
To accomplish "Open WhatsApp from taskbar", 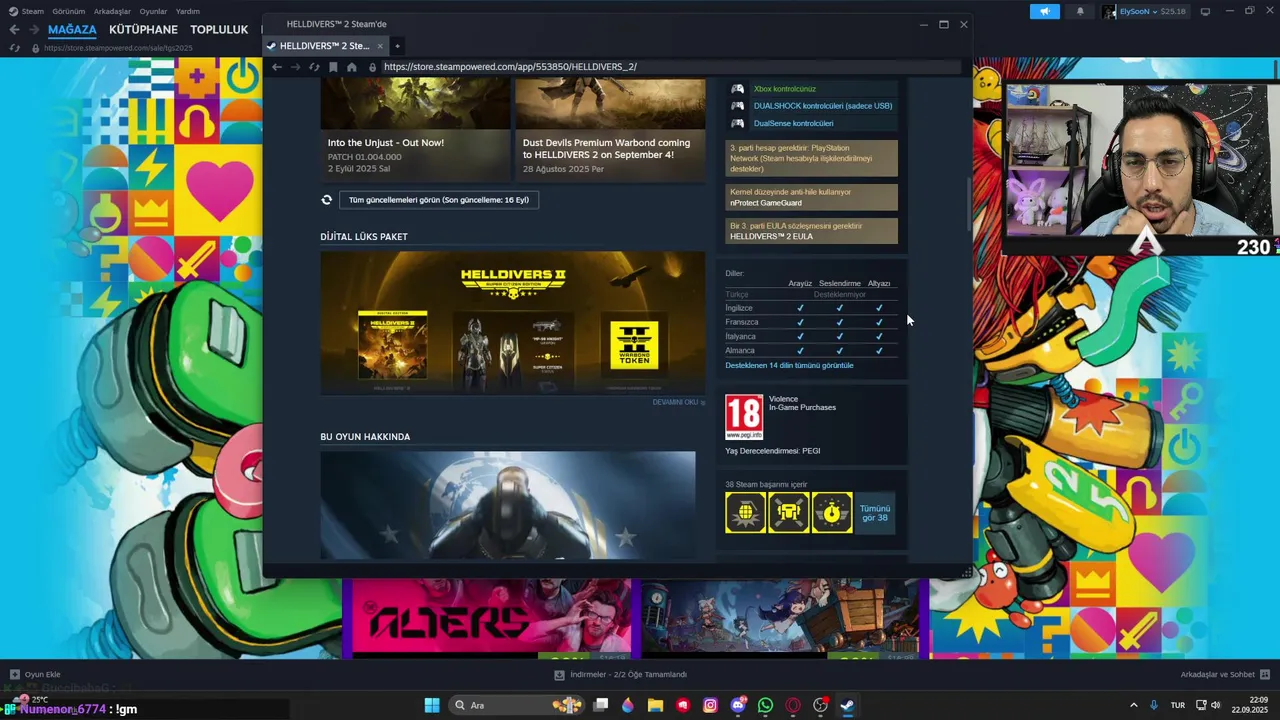I will 765,705.
